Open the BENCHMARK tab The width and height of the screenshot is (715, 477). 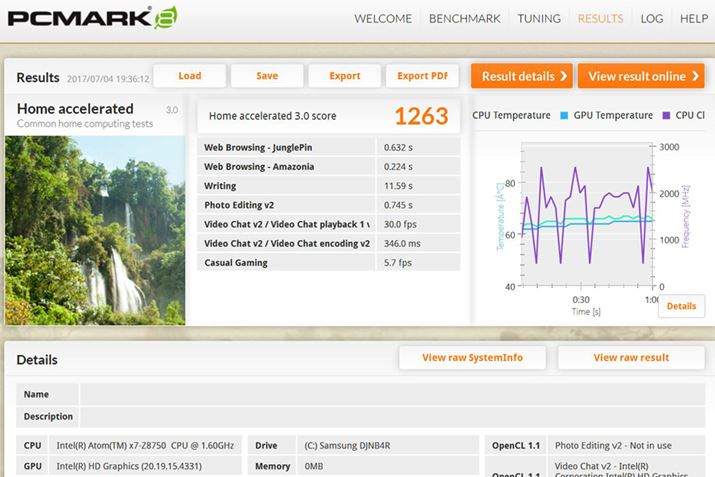click(x=466, y=19)
